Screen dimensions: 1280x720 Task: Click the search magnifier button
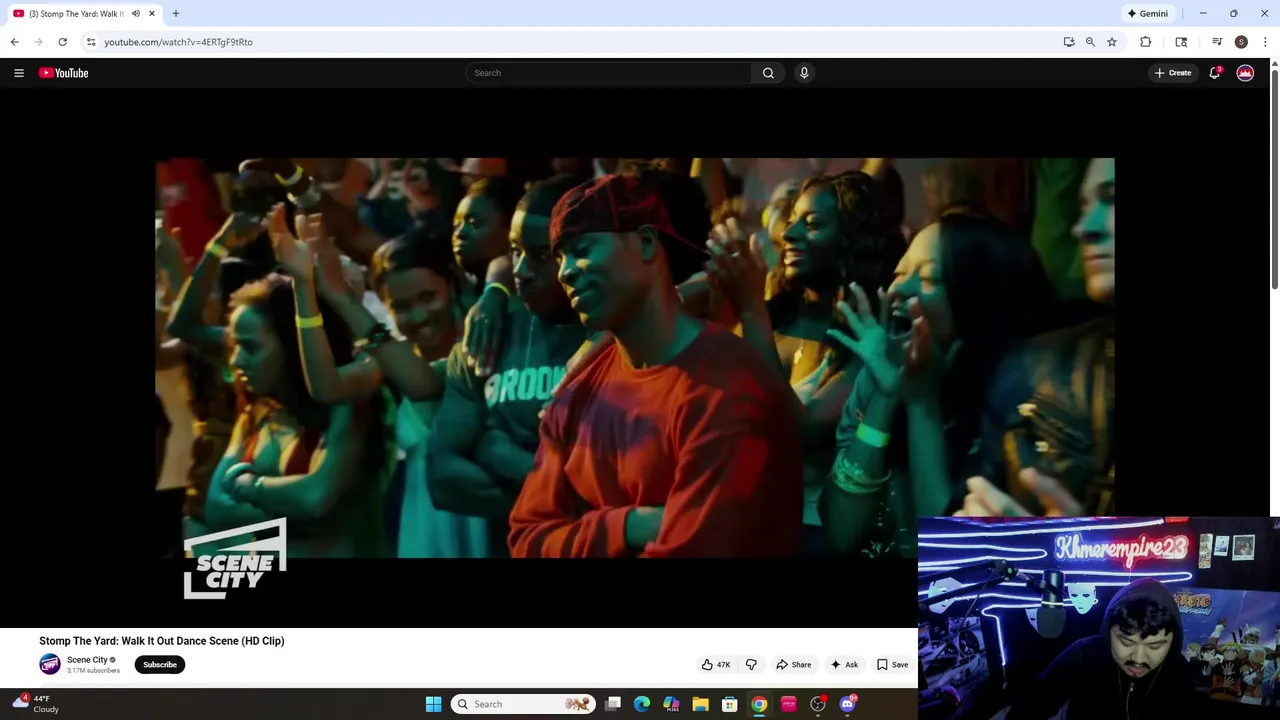click(768, 73)
